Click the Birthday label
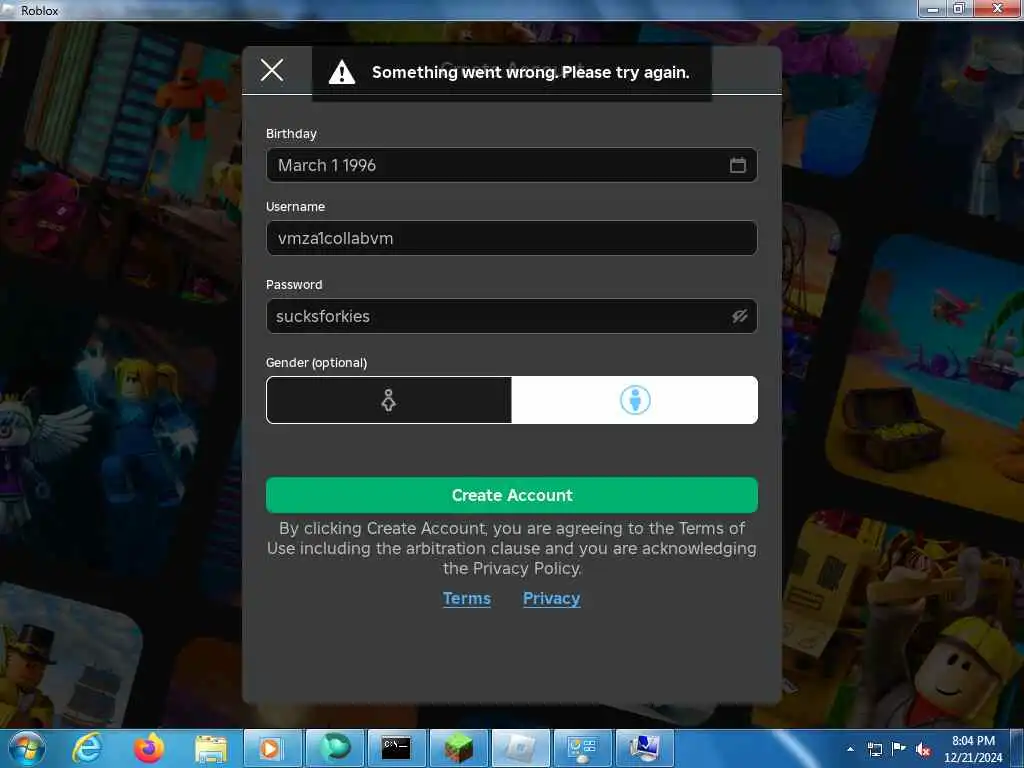The height and width of the screenshot is (768, 1024). point(291,133)
